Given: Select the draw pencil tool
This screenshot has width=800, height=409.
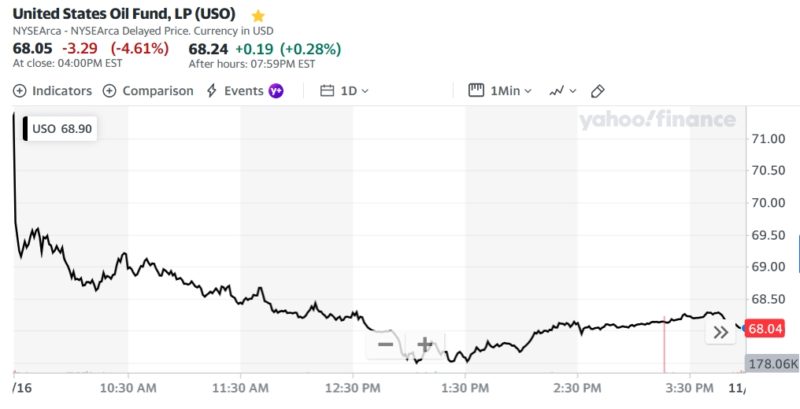Looking at the screenshot, I should [x=598, y=91].
